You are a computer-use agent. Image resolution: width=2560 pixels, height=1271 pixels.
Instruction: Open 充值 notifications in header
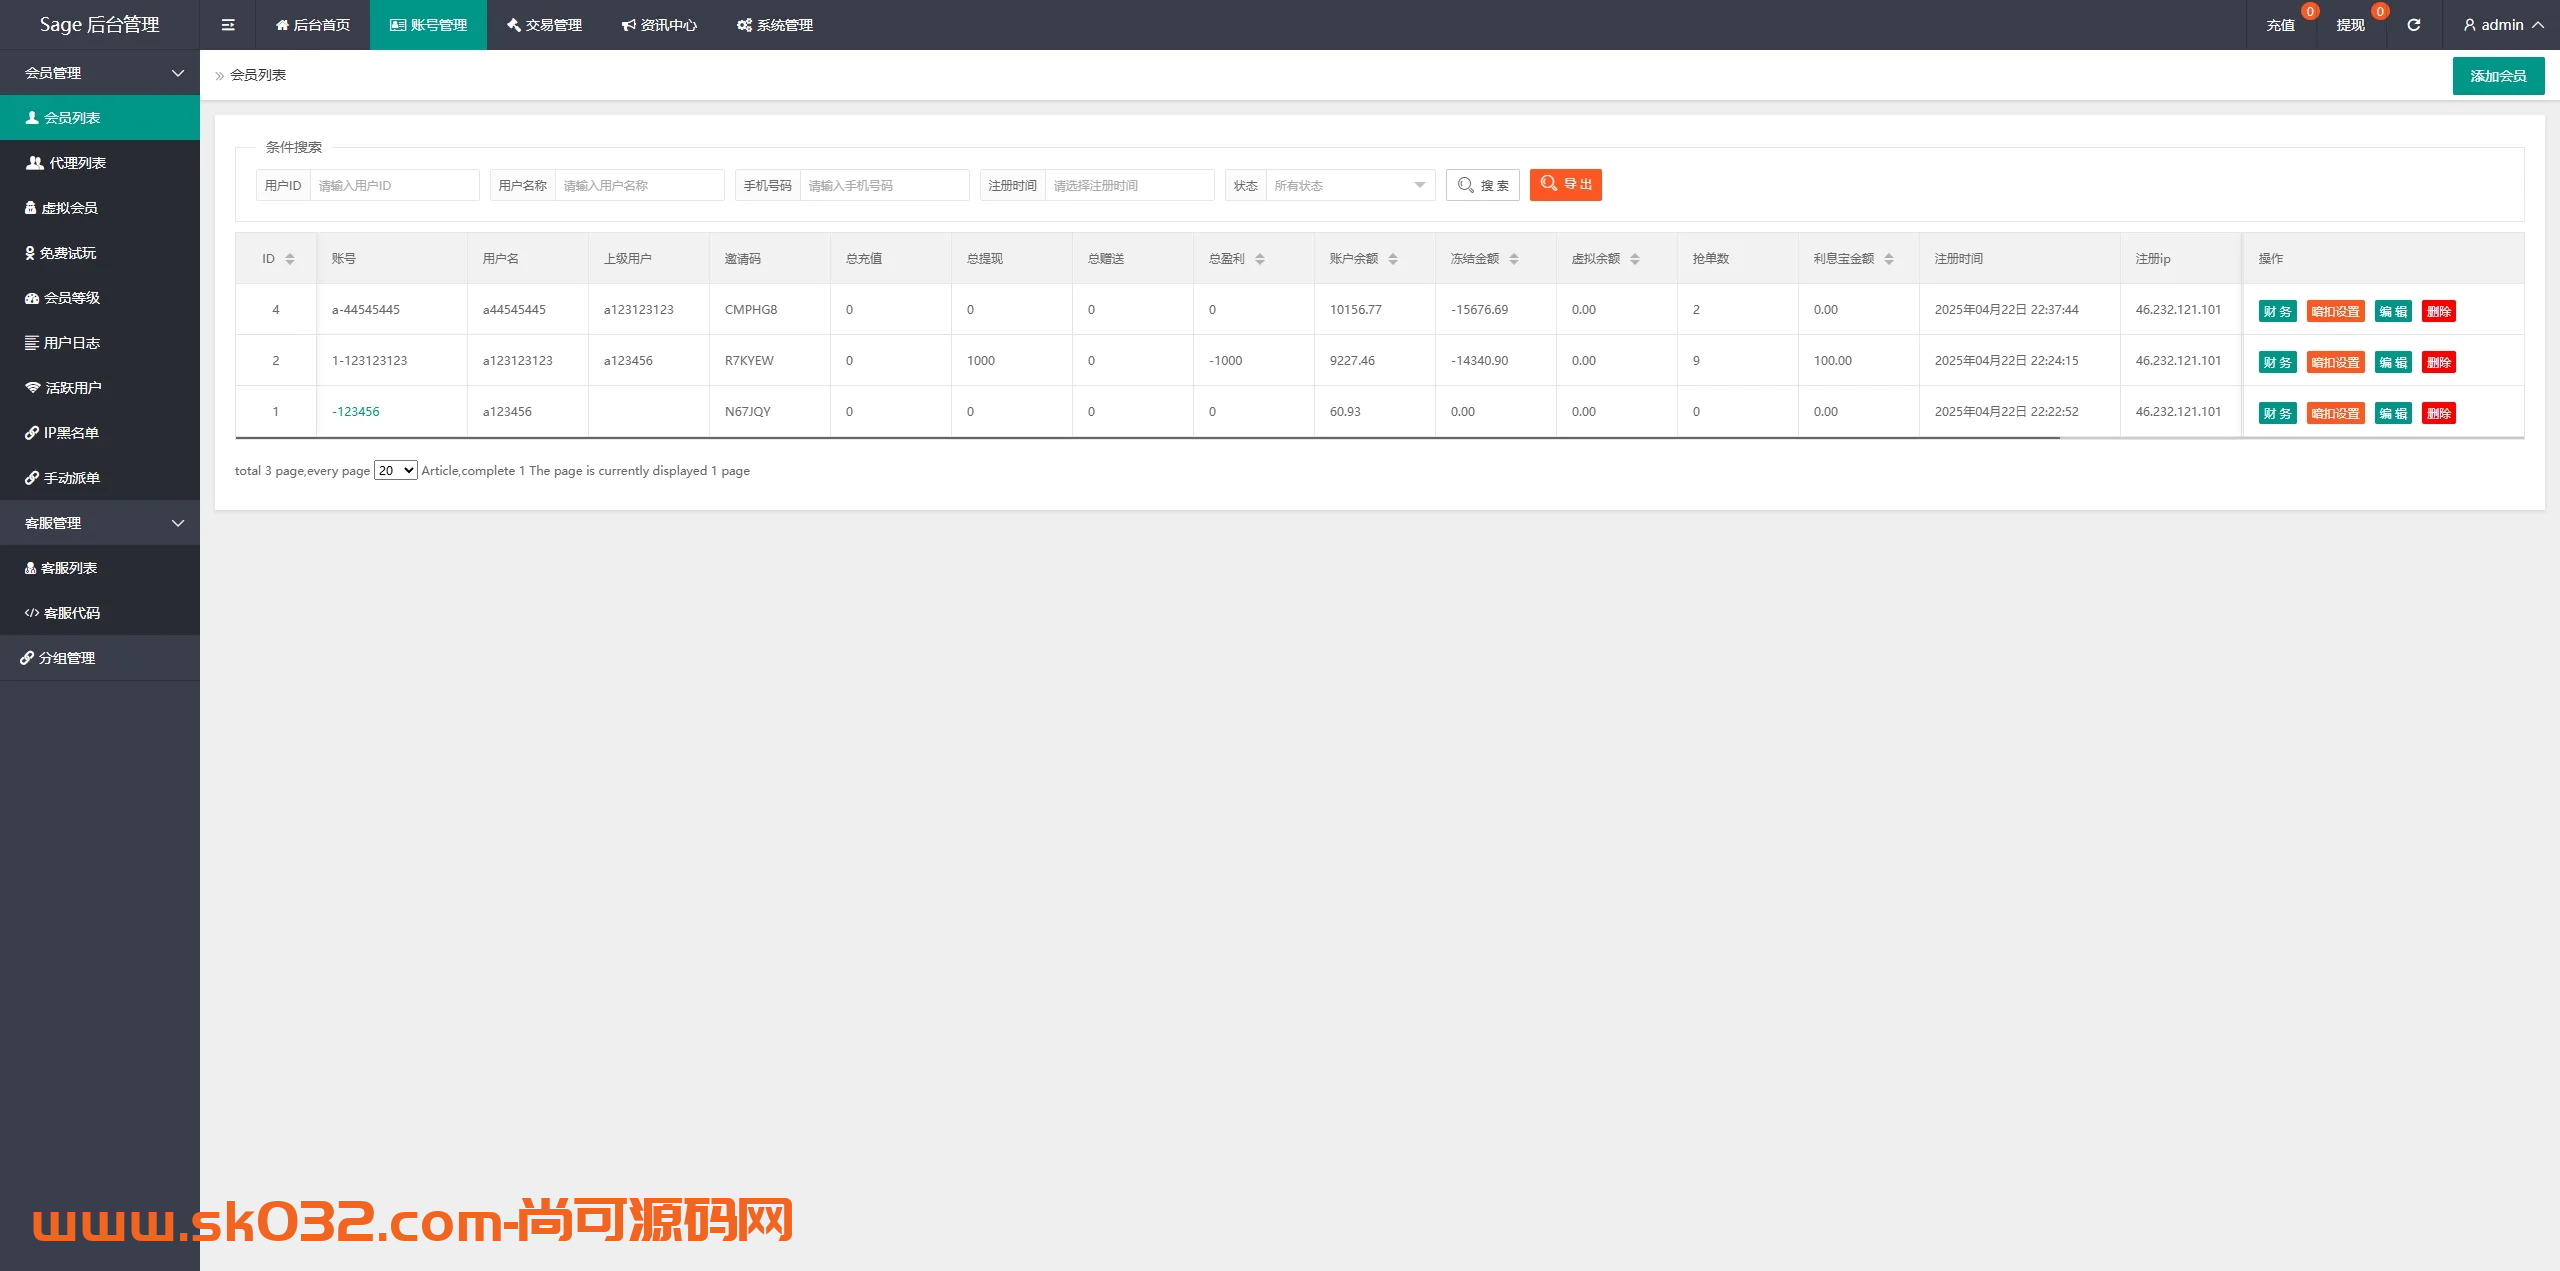pos(2281,25)
